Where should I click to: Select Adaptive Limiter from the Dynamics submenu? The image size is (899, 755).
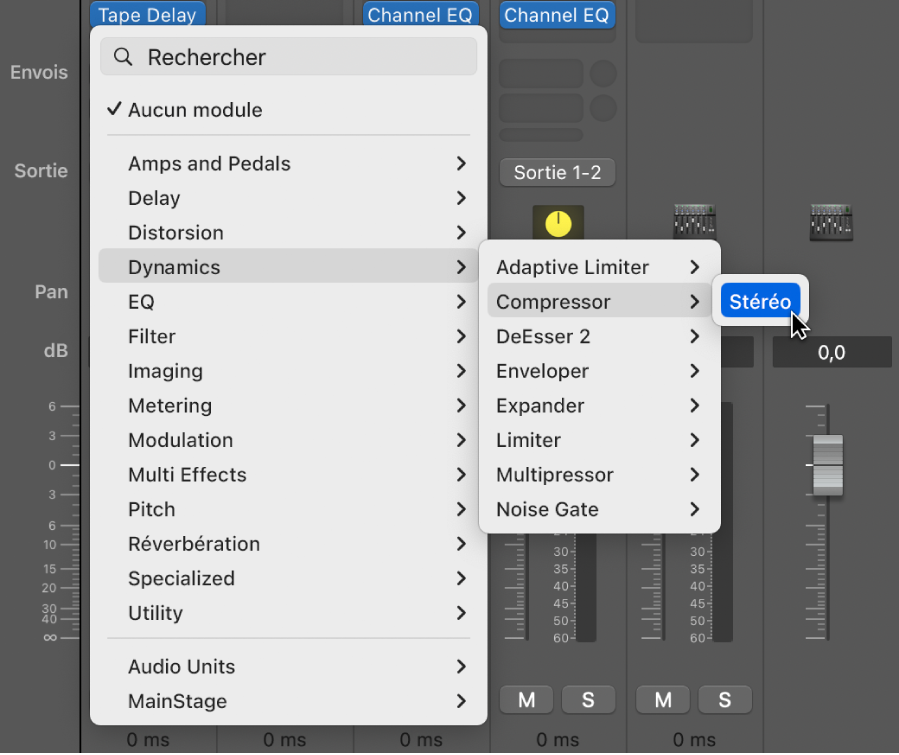[571, 267]
